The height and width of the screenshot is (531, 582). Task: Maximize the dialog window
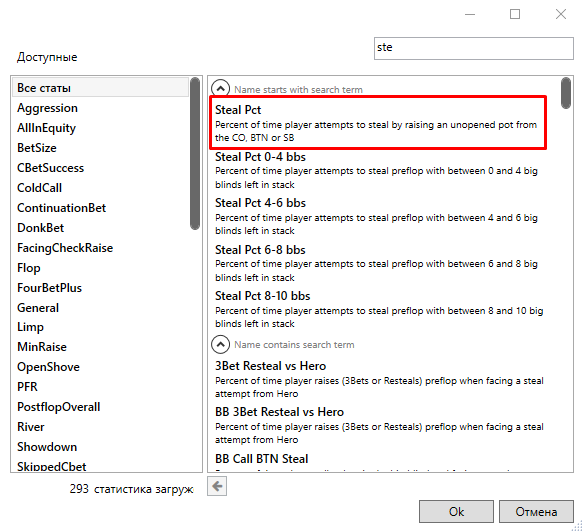click(x=515, y=14)
